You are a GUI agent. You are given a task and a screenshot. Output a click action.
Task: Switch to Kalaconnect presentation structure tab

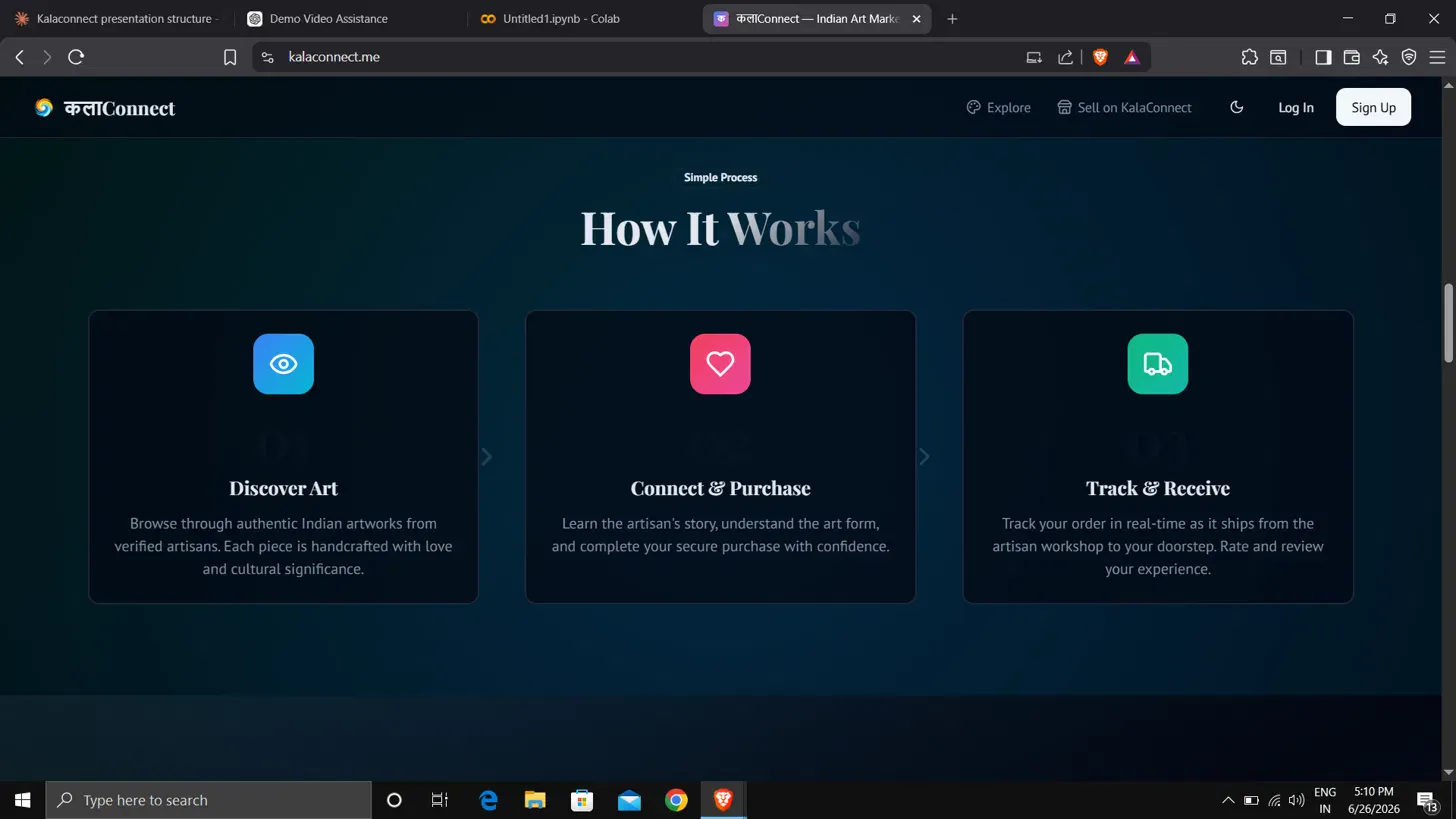[x=117, y=19]
